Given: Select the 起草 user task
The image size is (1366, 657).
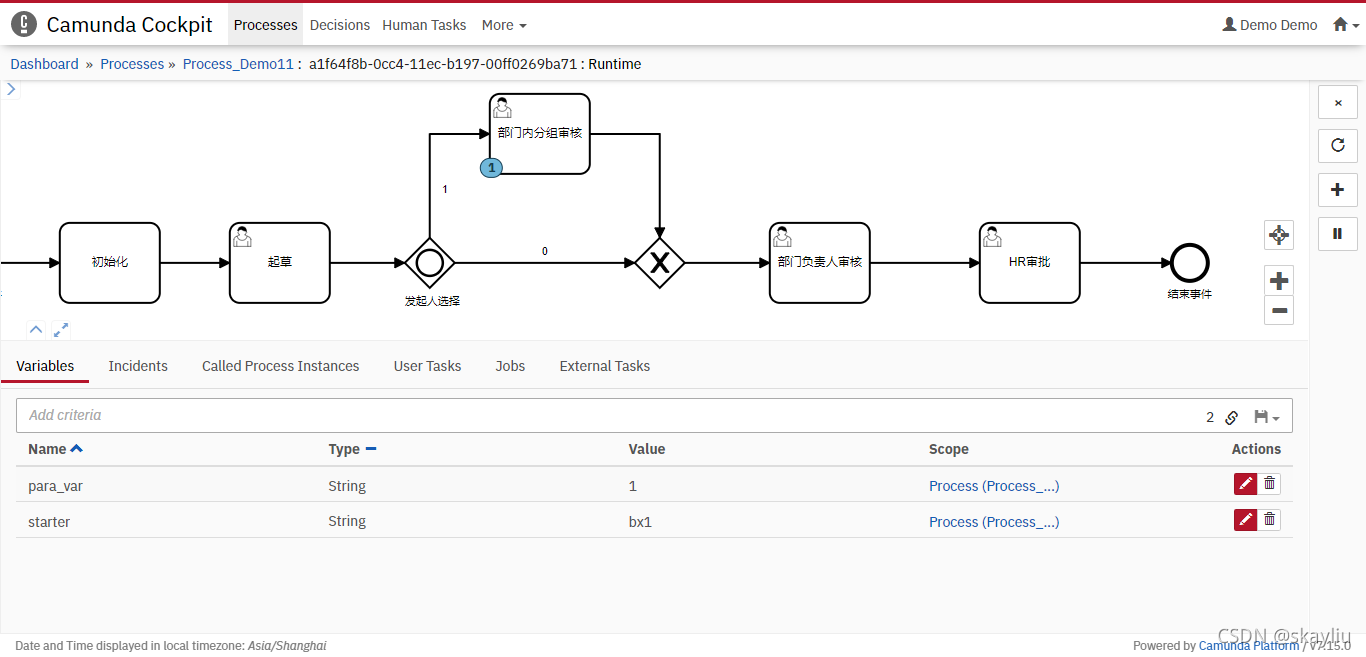Looking at the screenshot, I should click(x=280, y=263).
